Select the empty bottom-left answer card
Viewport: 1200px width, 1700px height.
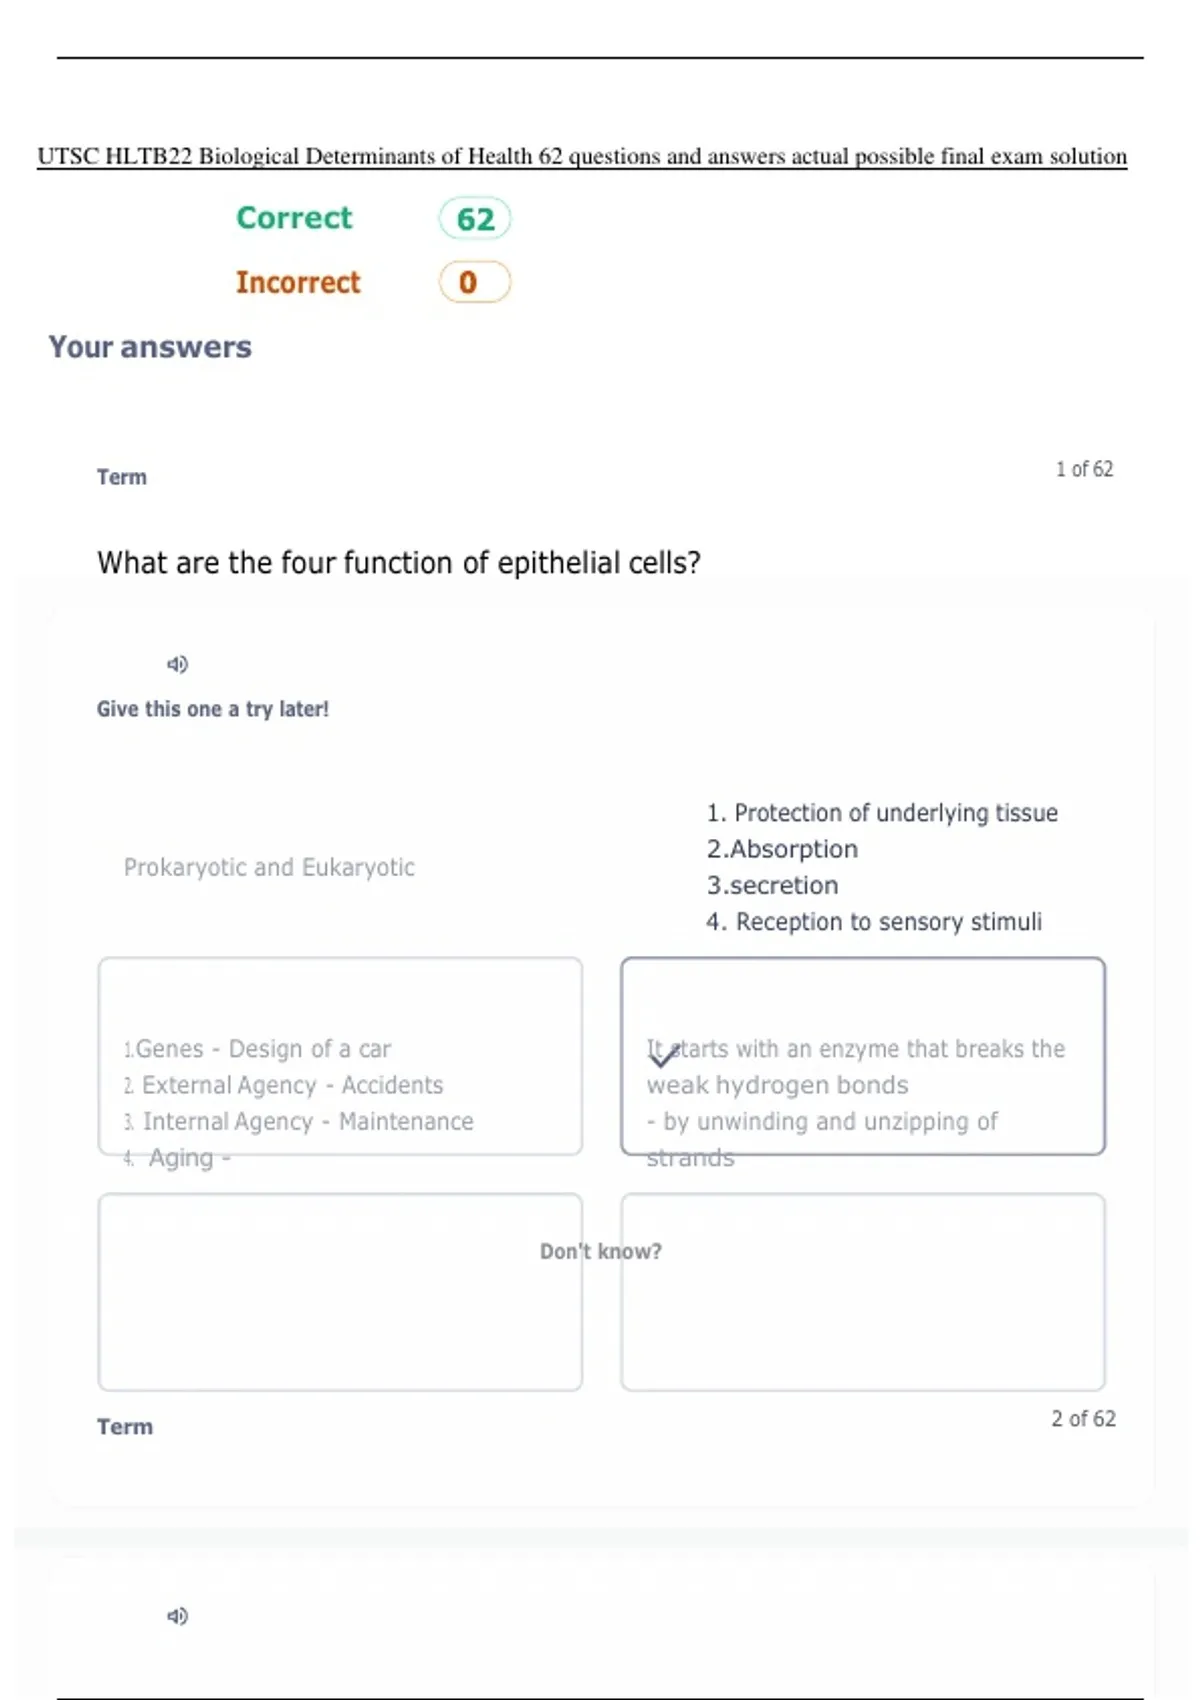(340, 1291)
